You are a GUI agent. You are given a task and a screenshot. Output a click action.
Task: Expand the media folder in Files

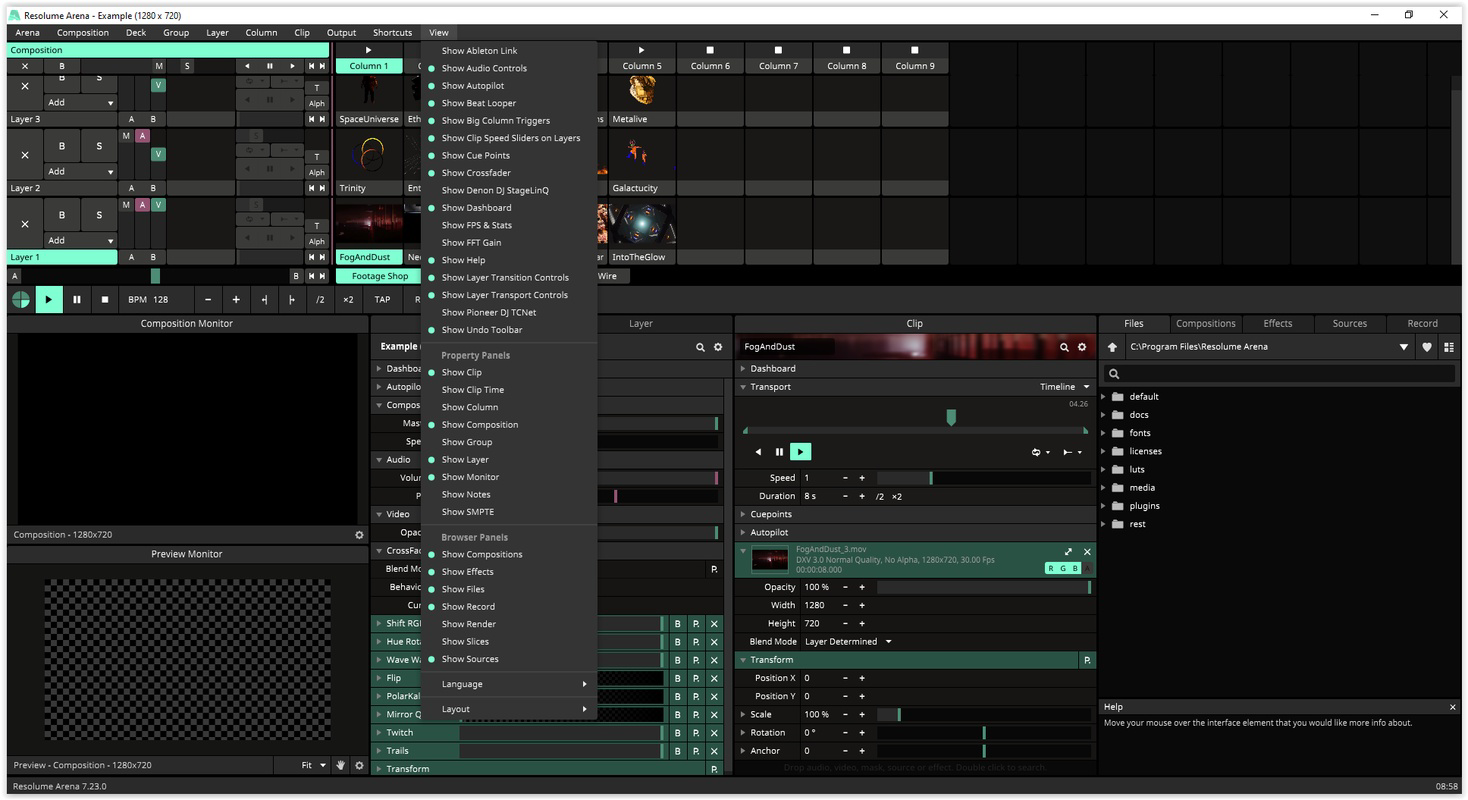[1104, 488]
